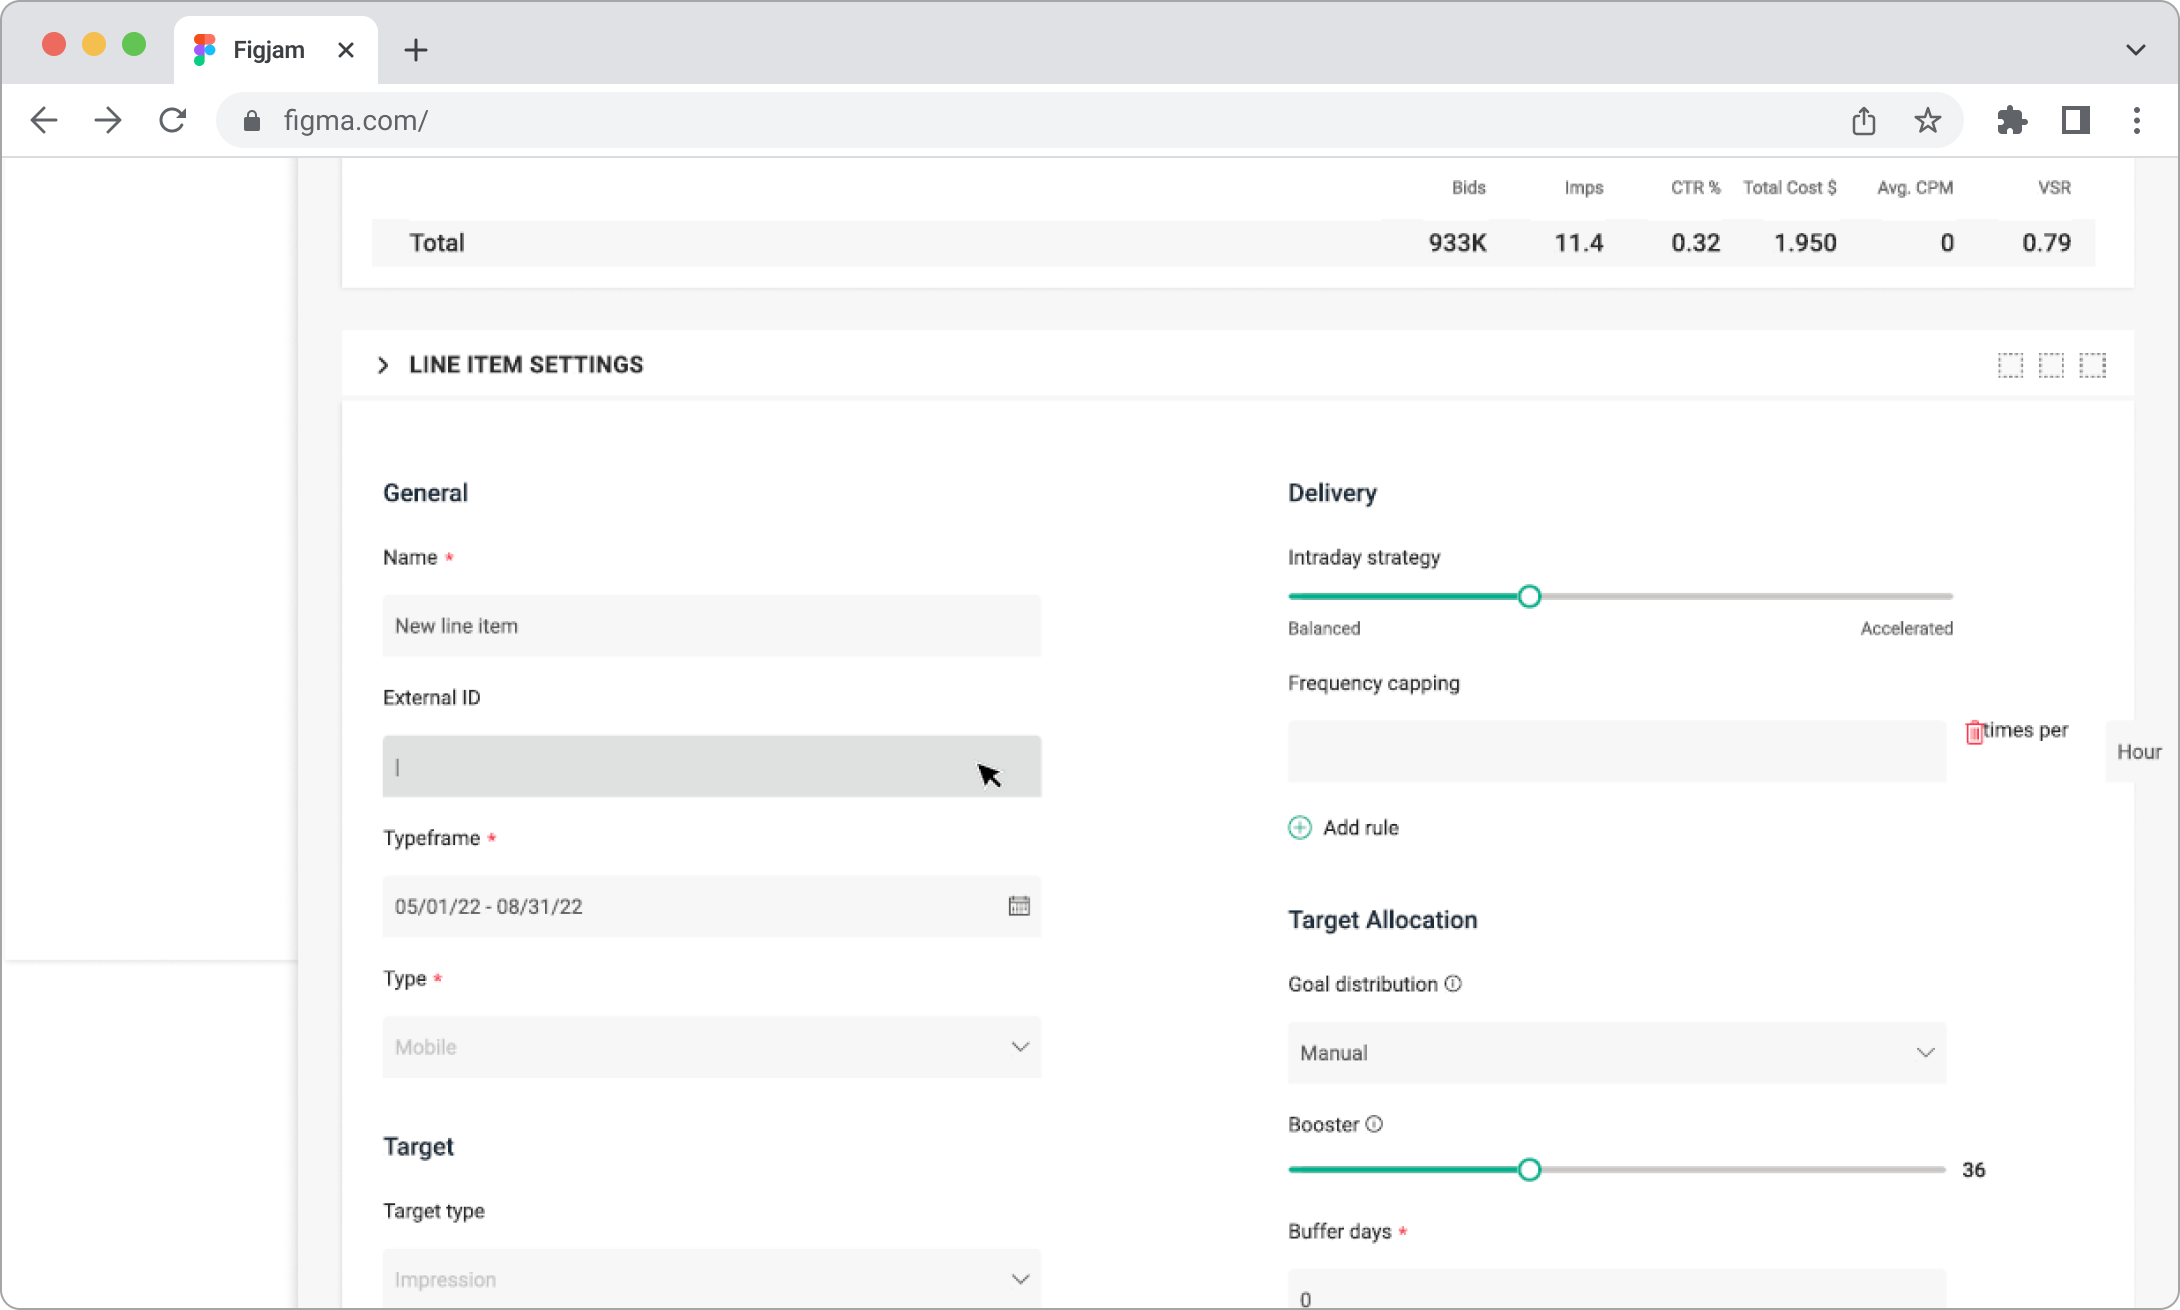Screen dimensions: 2180x1310
Task: Open the Type dropdown showing Mobile
Action: click(x=712, y=1047)
